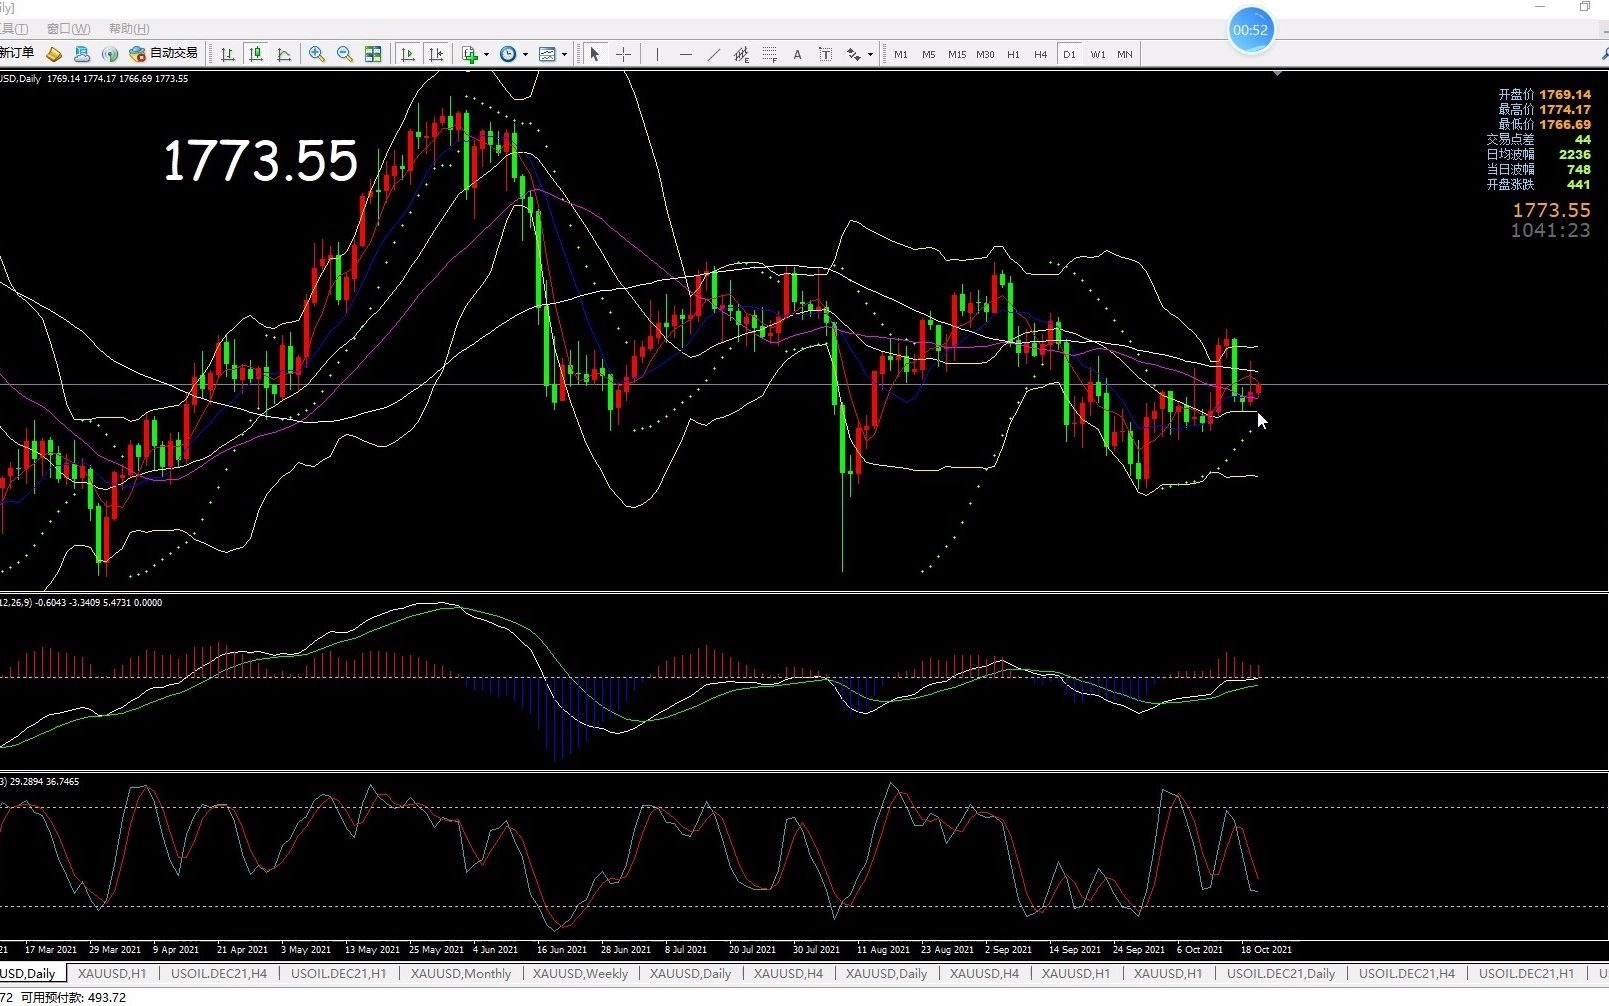
Task: Open the USOIL.DEC21,Daily chart tab
Action: pyautogui.click(x=1281, y=973)
